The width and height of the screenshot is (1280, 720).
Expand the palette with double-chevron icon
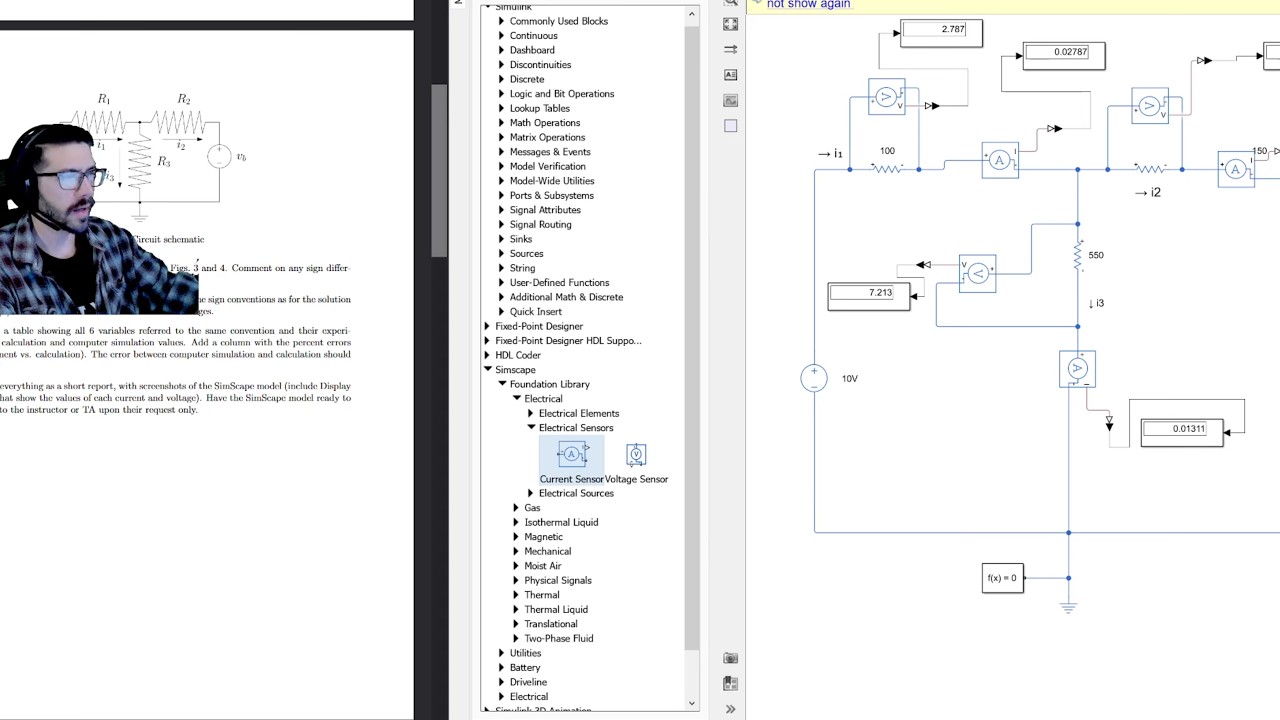(730, 709)
